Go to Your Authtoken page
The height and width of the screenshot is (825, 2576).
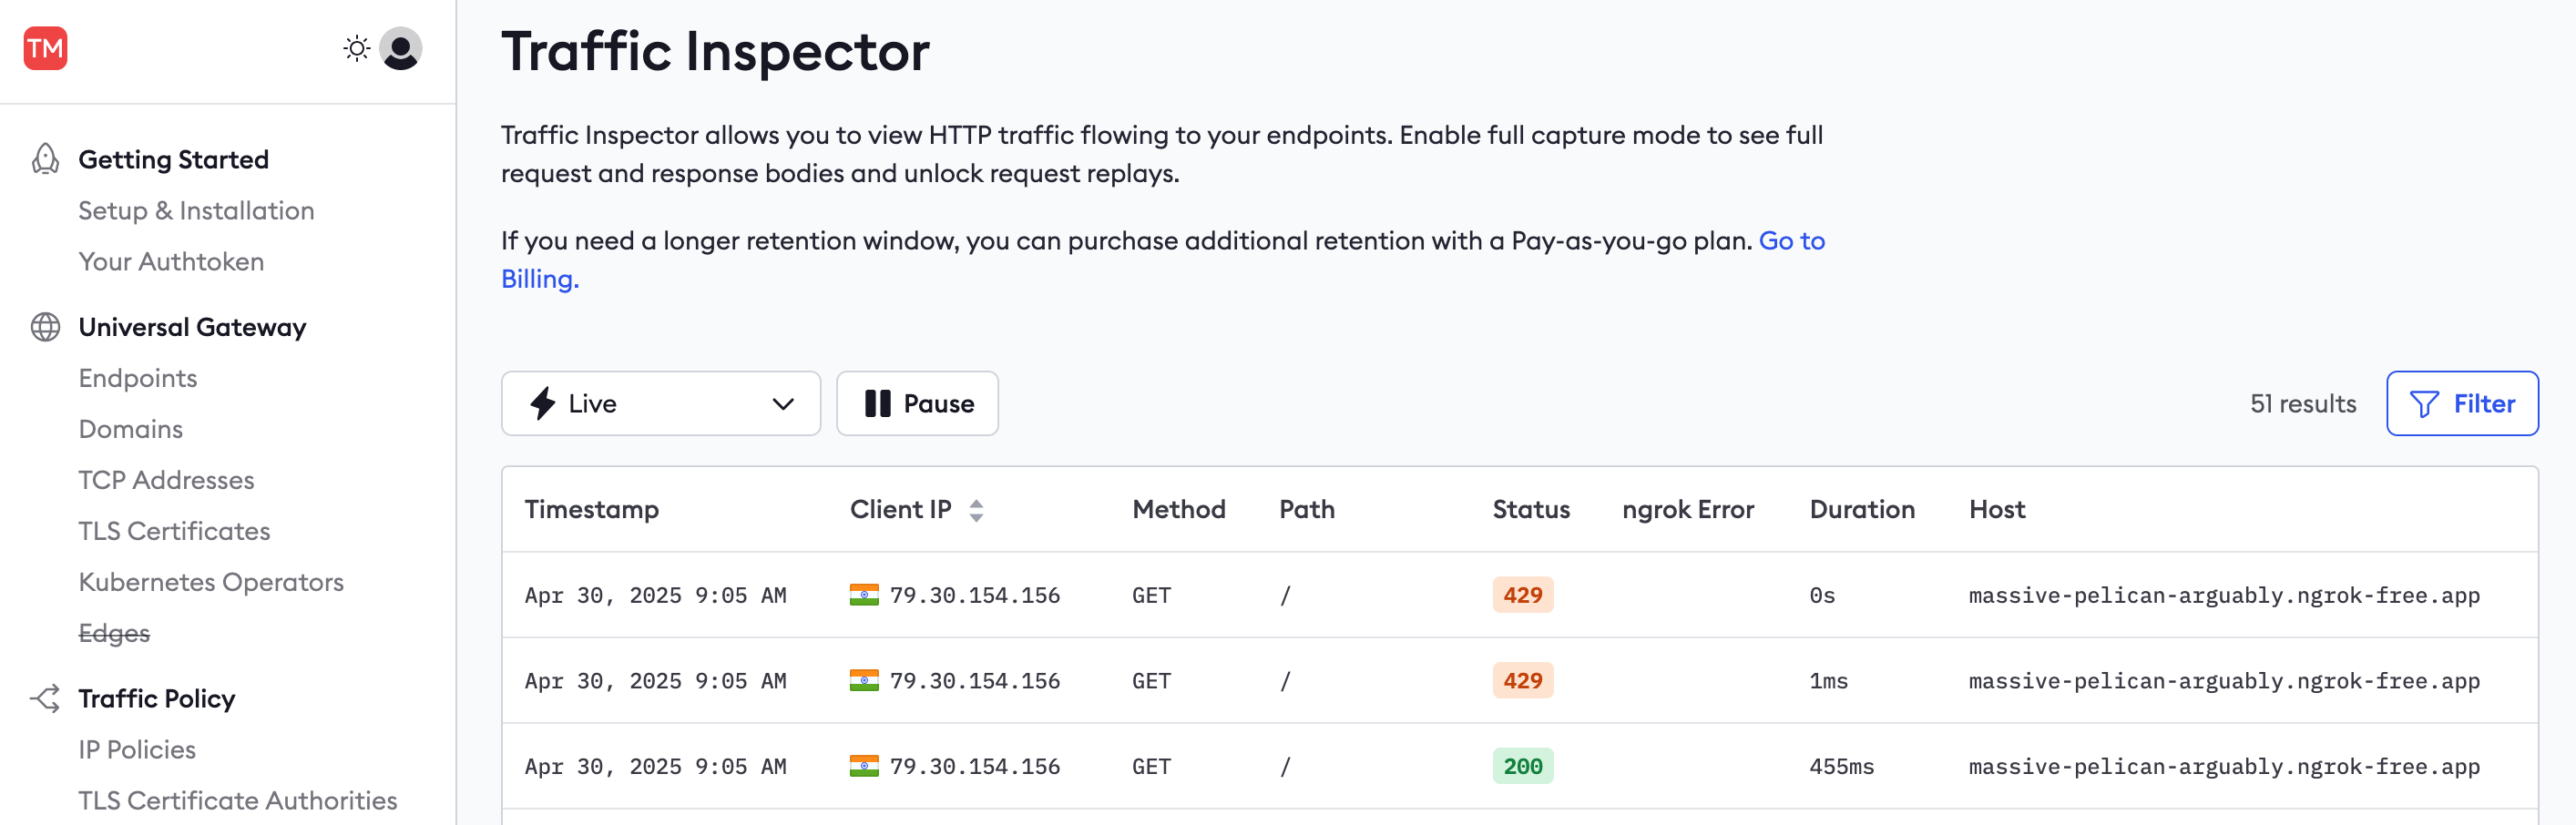pyautogui.click(x=171, y=261)
